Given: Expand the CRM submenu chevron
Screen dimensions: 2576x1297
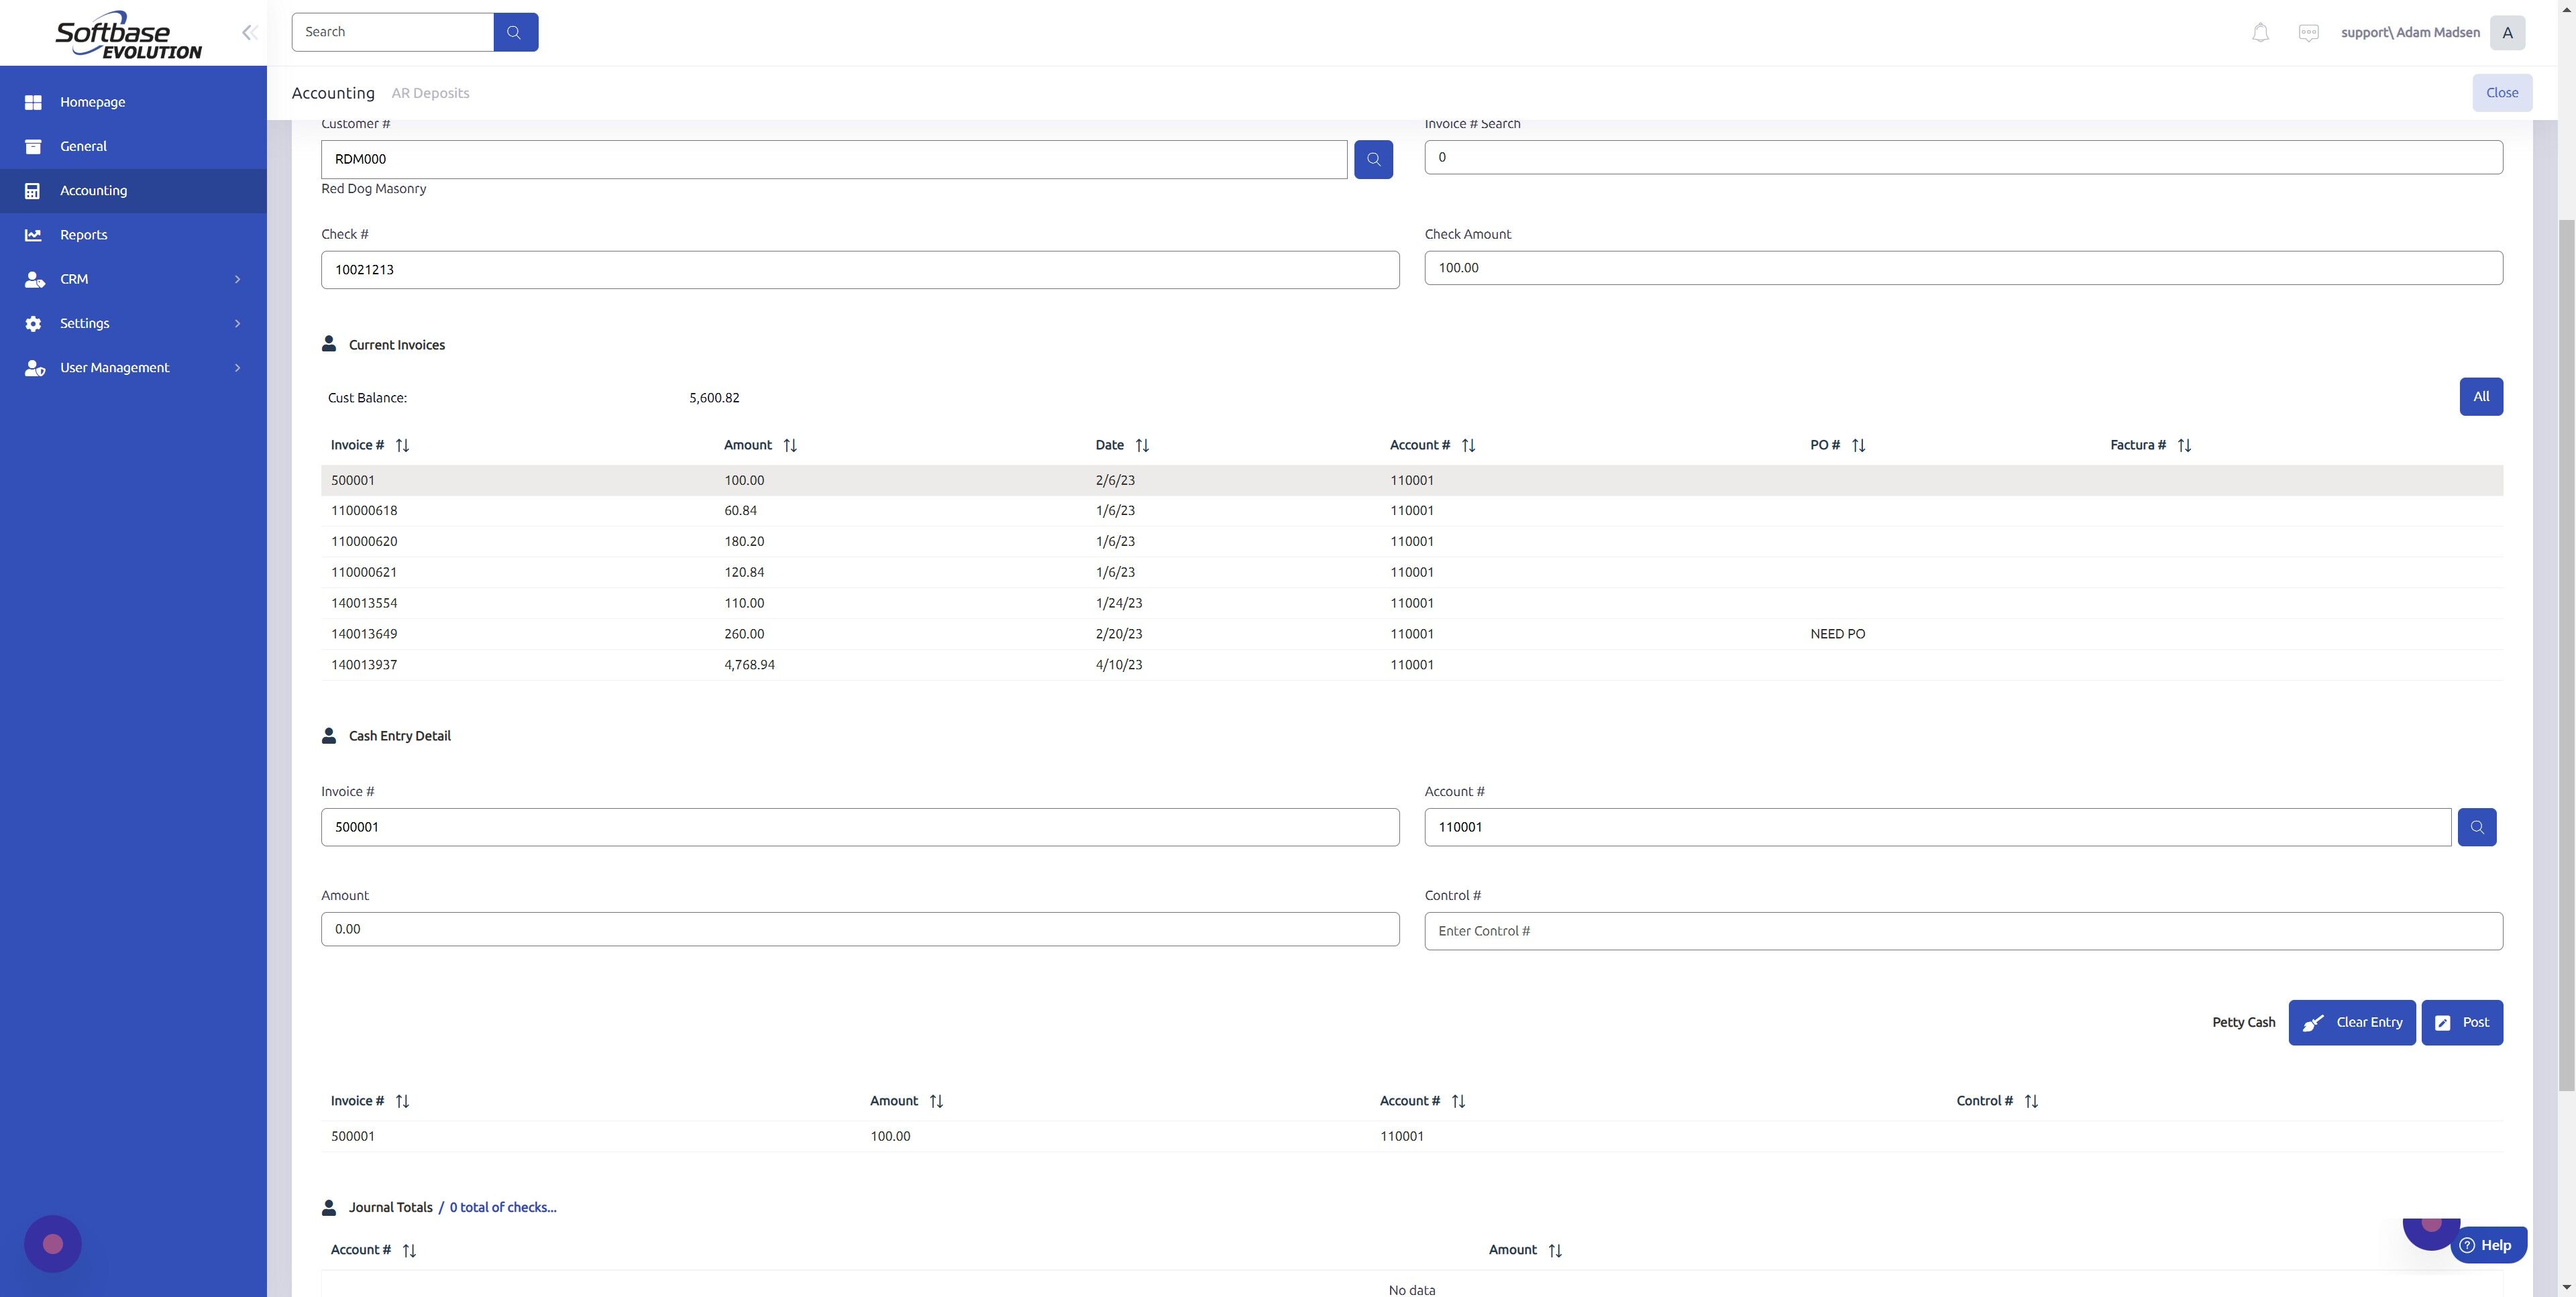Looking at the screenshot, I should [237, 279].
